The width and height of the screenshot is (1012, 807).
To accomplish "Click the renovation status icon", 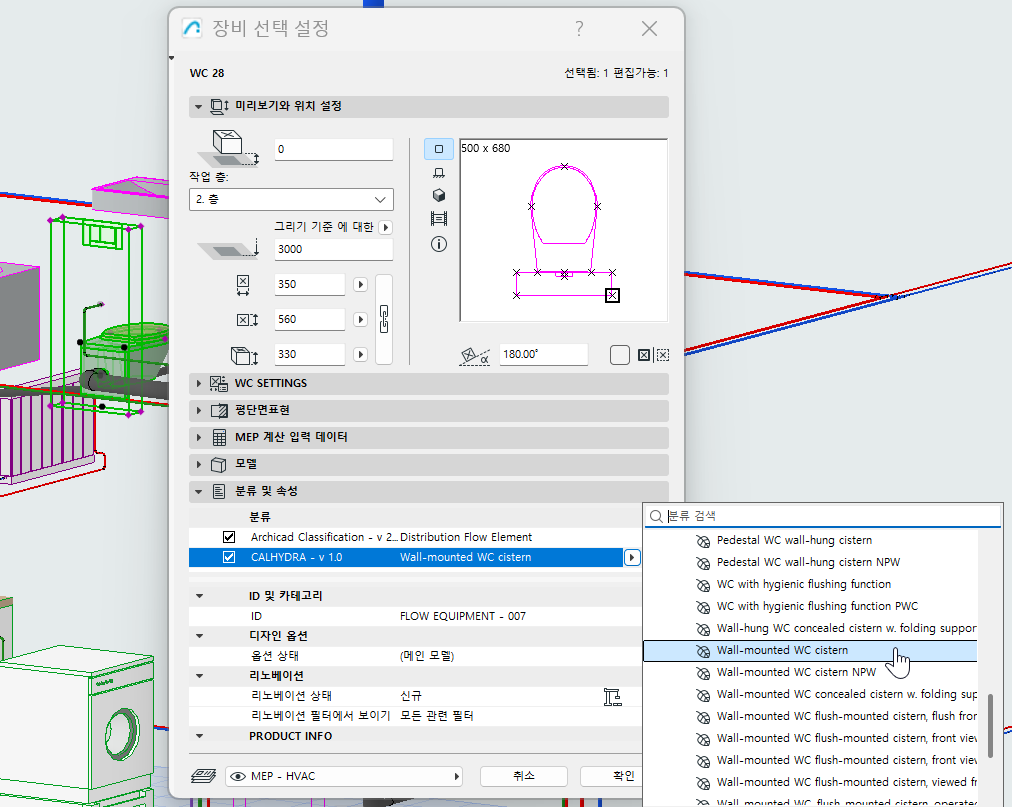I will (614, 696).
